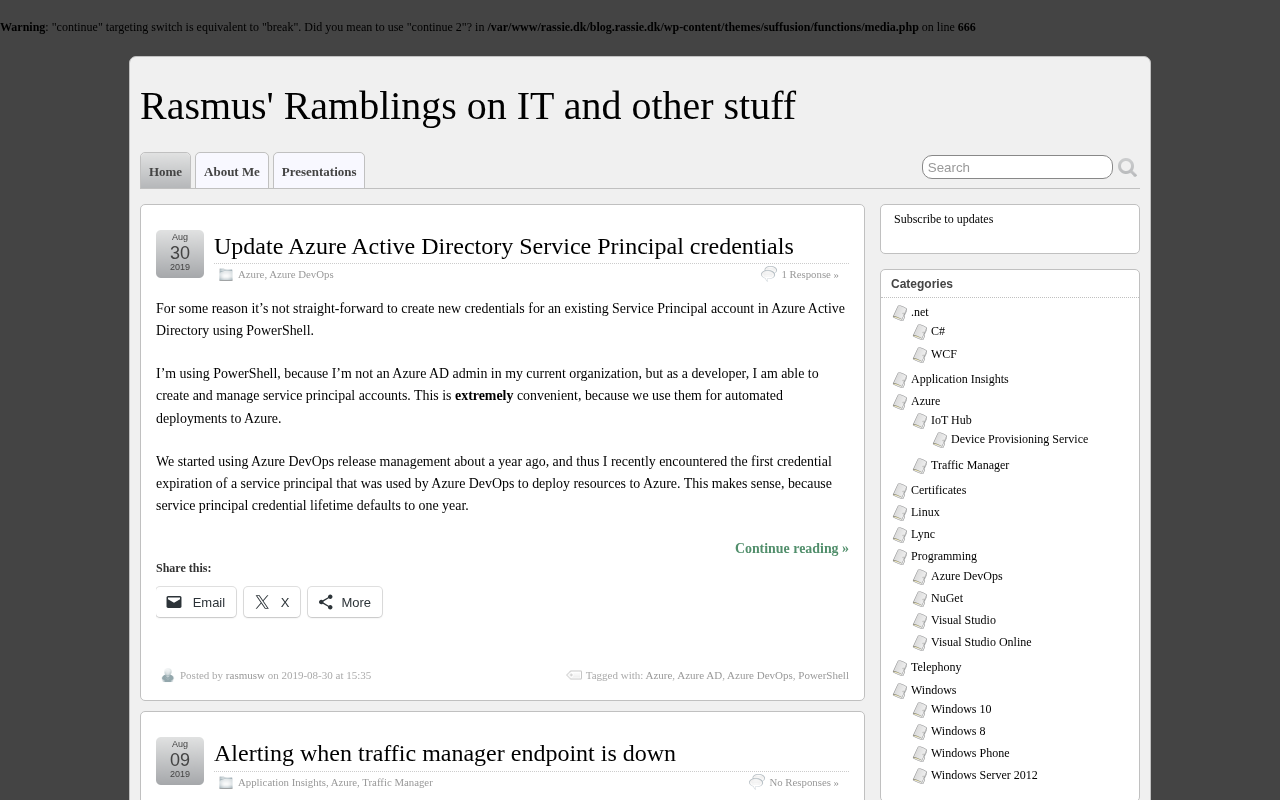This screenshot has width=1280, height=800.
Task: Click the category folder icon under first post title
Action: [x=226, y=275]
